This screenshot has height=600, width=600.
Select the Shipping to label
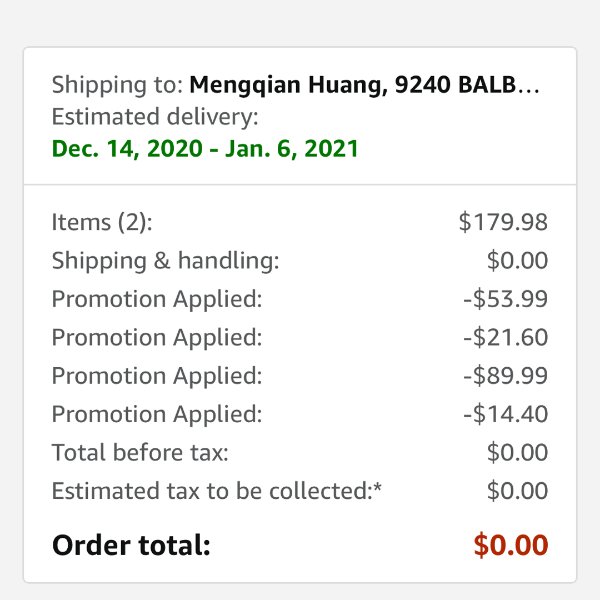[117, 85]
